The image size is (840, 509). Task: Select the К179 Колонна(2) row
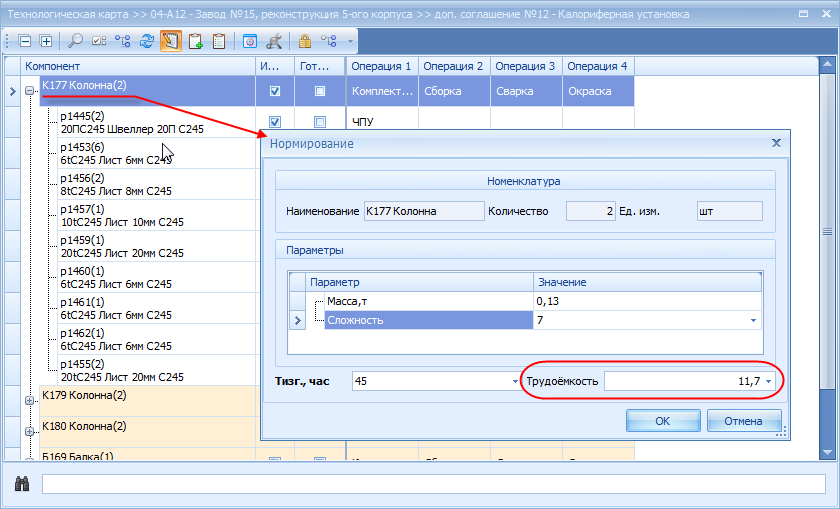point(147,401)
